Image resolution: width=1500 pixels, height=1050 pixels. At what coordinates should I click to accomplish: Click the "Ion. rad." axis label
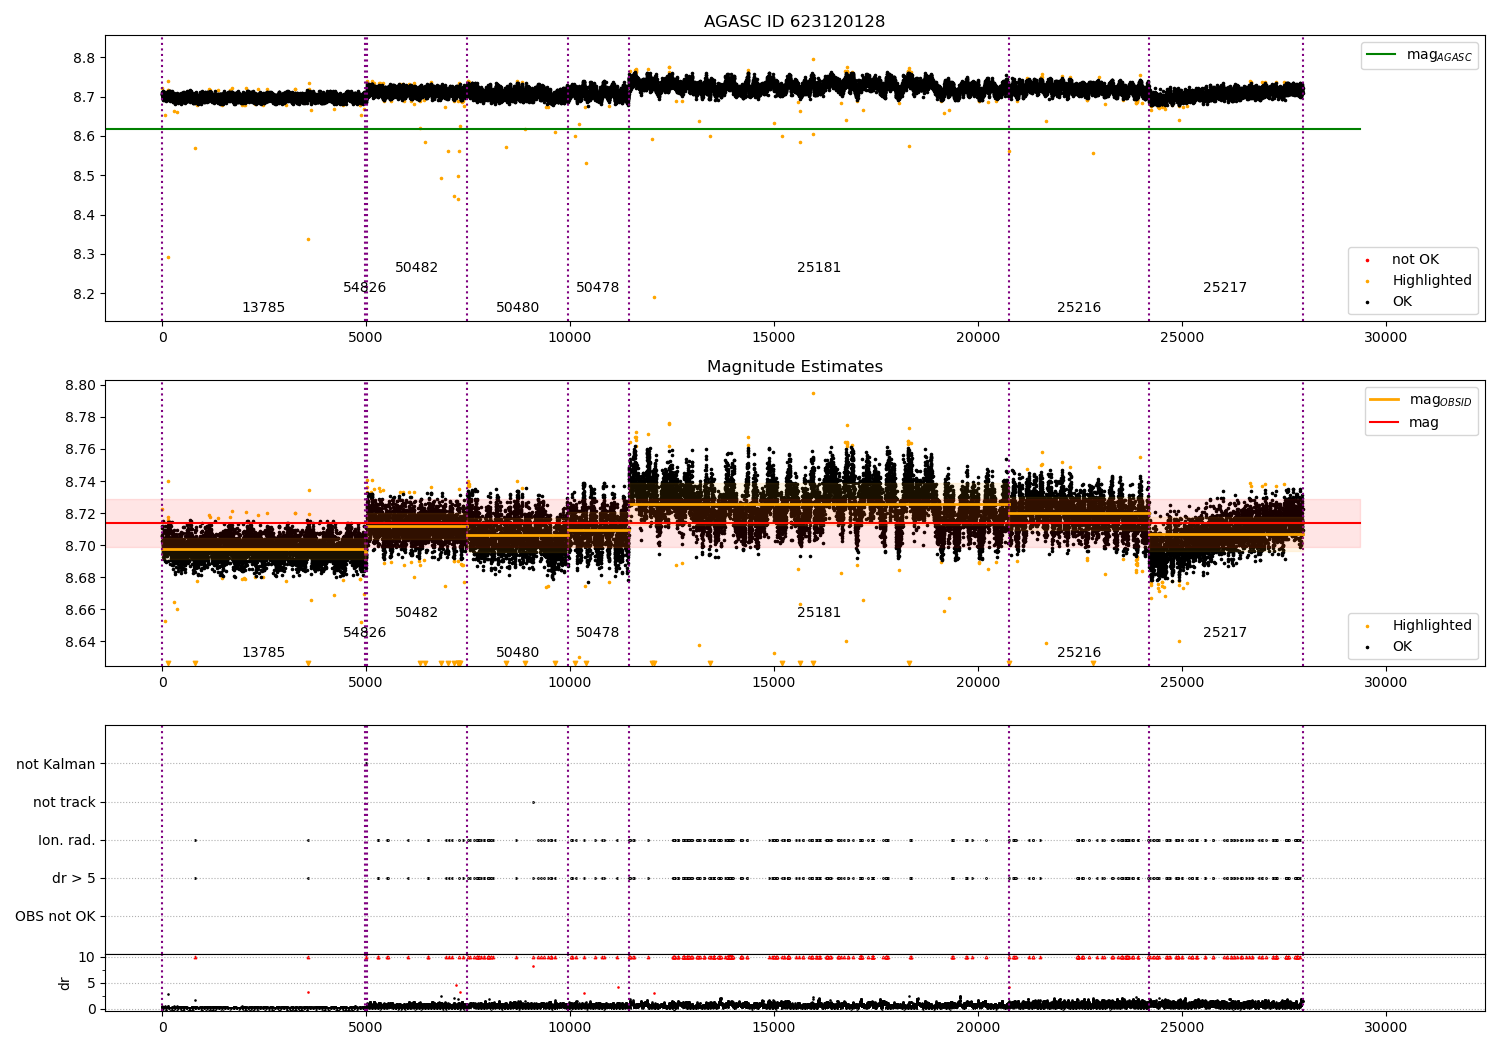click(x=67, y=841)
